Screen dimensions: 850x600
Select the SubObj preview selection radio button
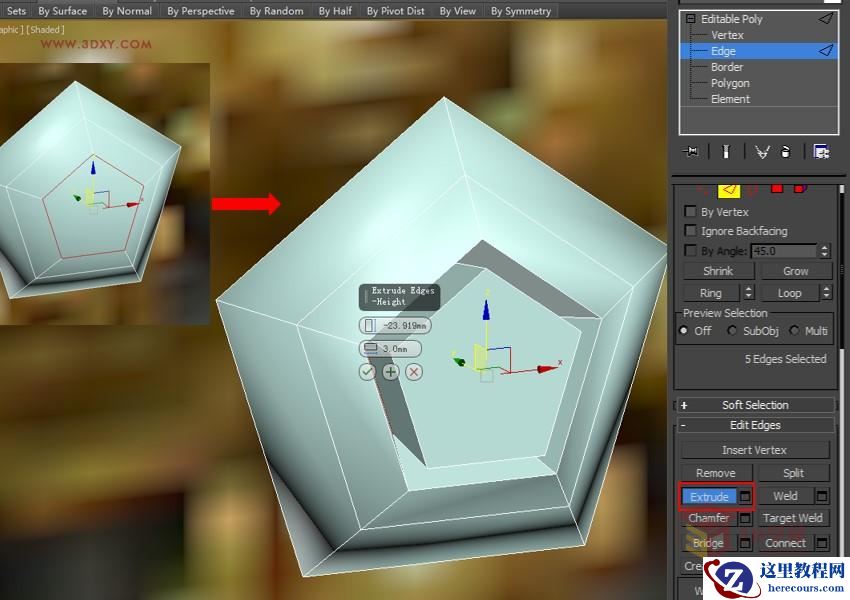tap(733, 330)
